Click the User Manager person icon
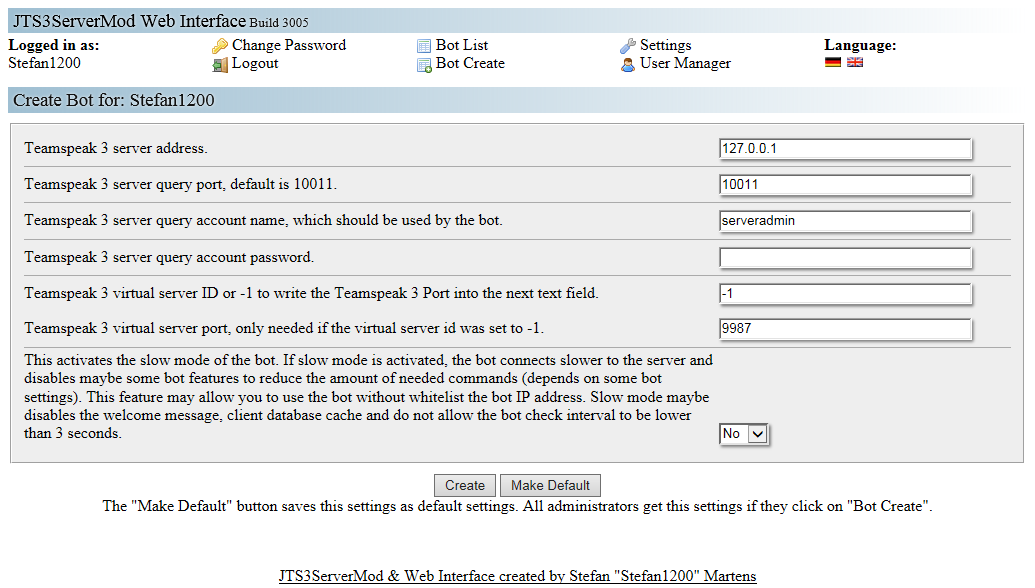 tap(628, 65)
